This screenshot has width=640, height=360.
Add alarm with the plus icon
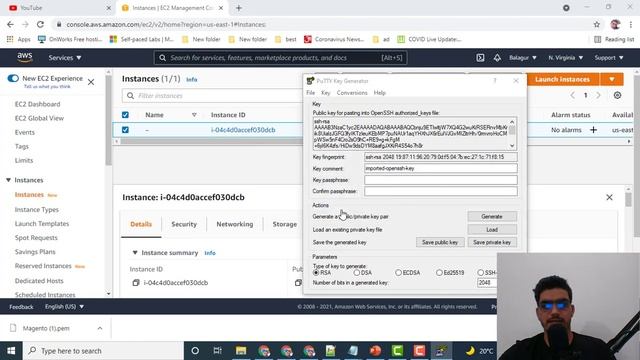click(x=593, y=130)
